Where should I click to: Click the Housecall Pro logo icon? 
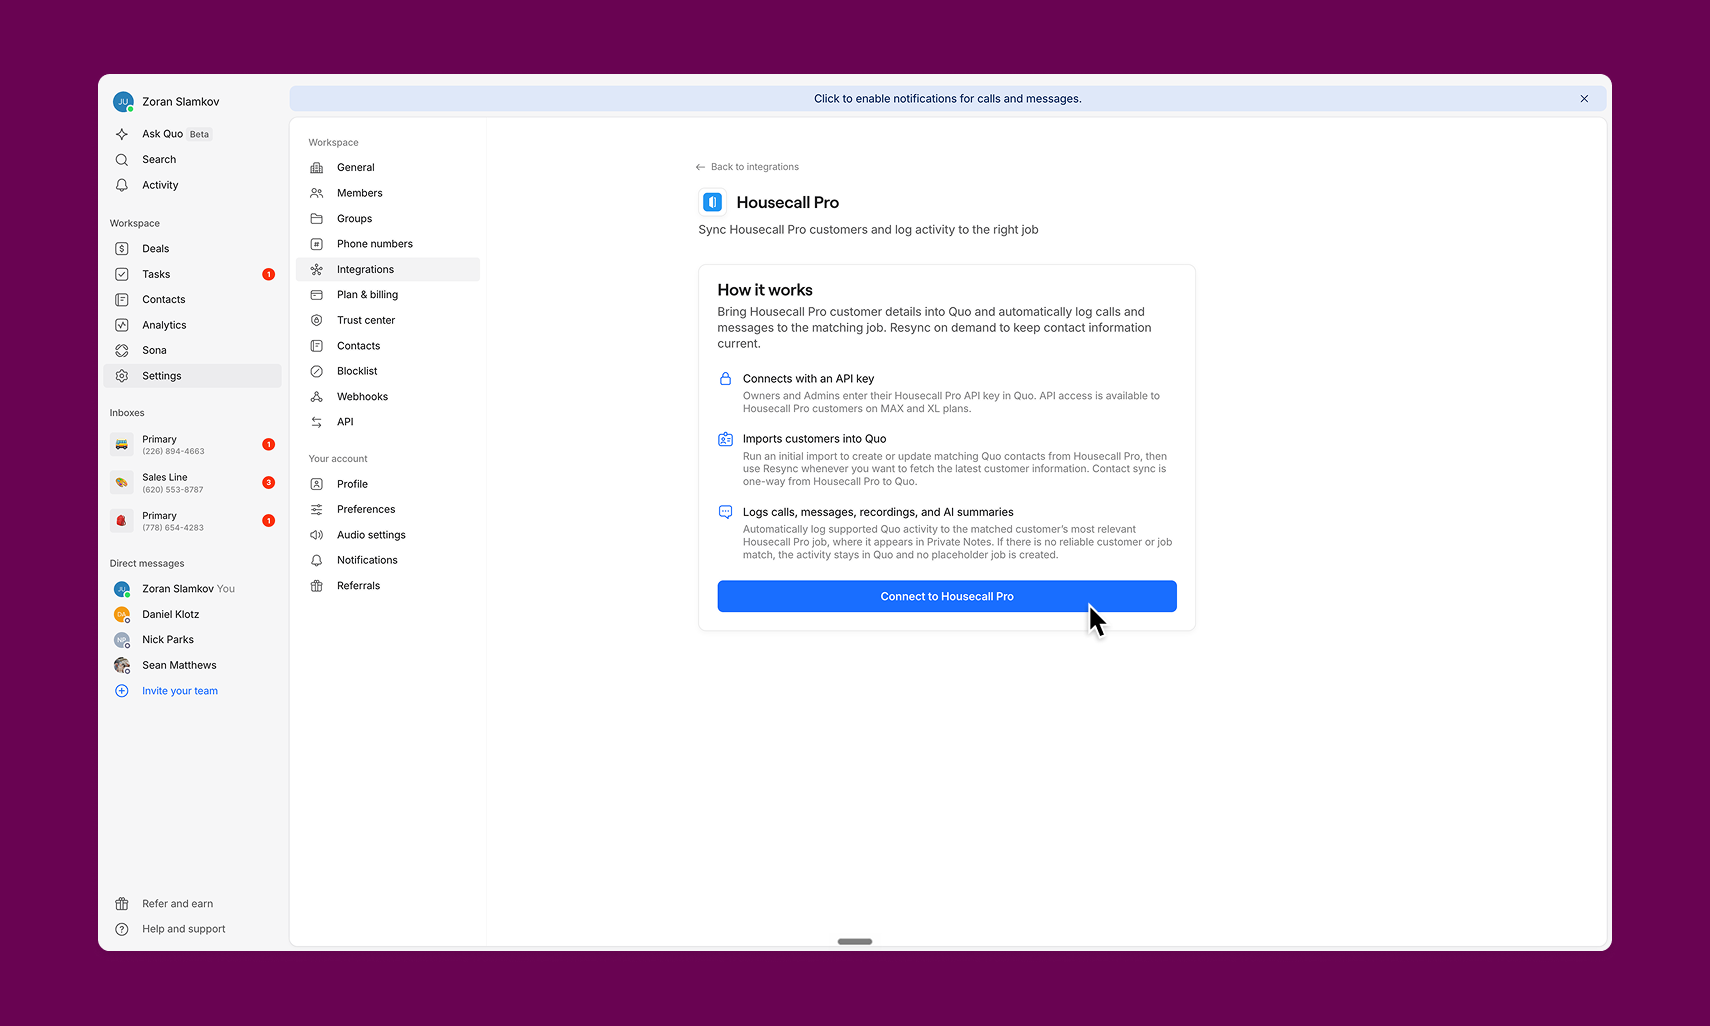(x=712, y=202)
